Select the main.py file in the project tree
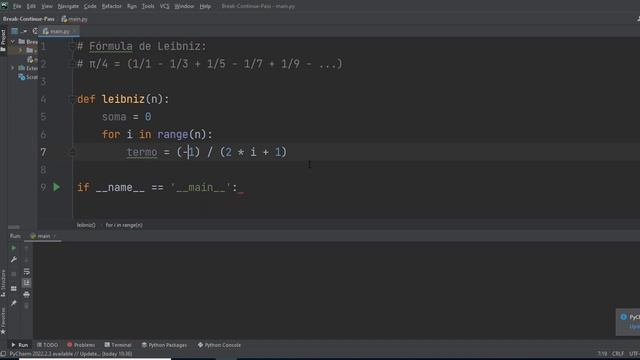640x360 pixels. 32,59
